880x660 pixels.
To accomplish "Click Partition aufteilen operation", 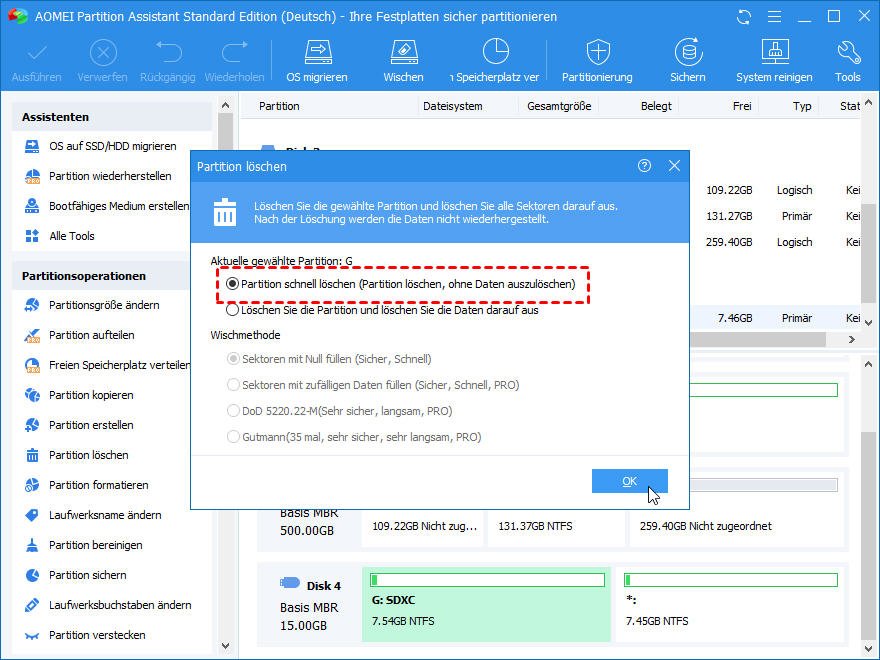I will tap(80, 335).
